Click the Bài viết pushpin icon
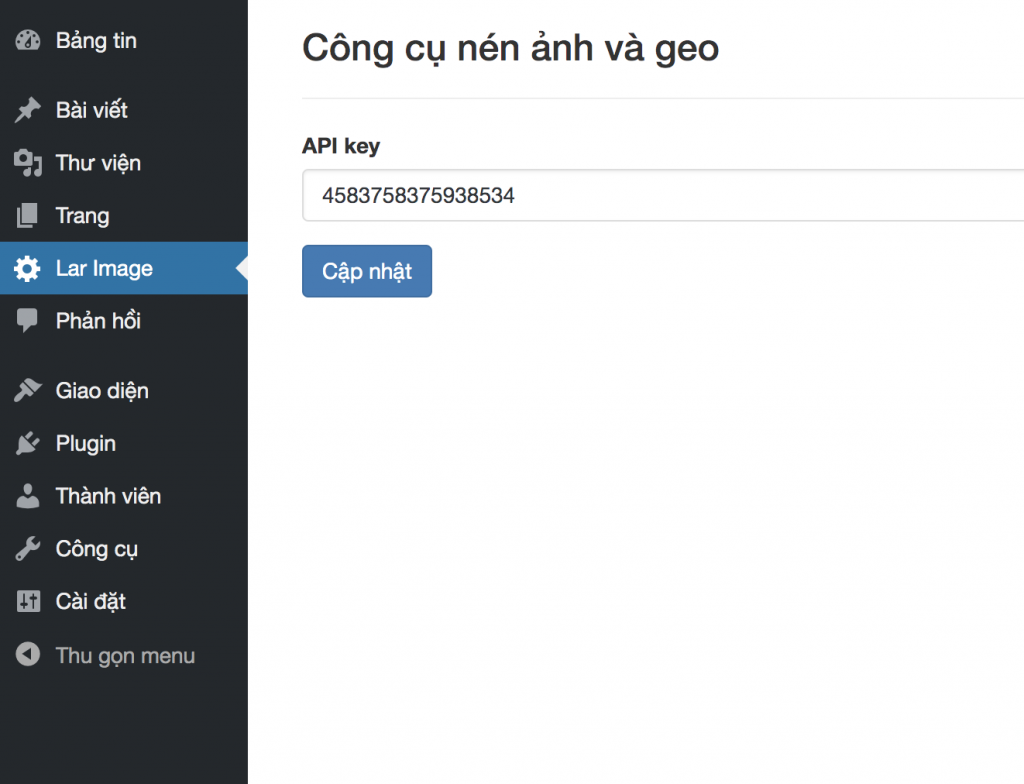 tap(28, 110)
